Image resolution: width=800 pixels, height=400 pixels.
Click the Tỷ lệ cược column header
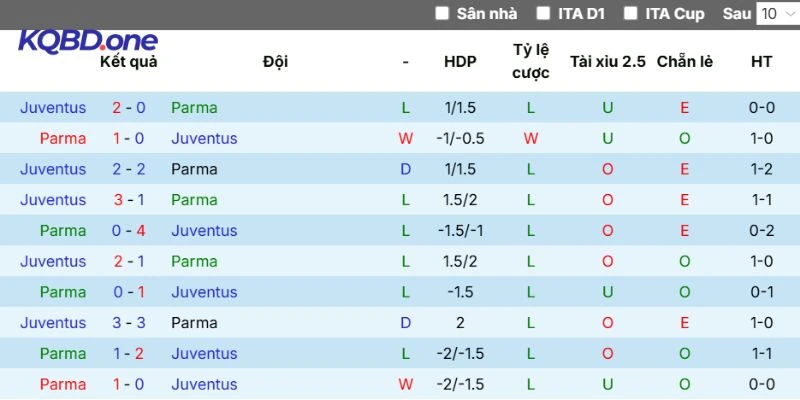click(x=531, y=62)
